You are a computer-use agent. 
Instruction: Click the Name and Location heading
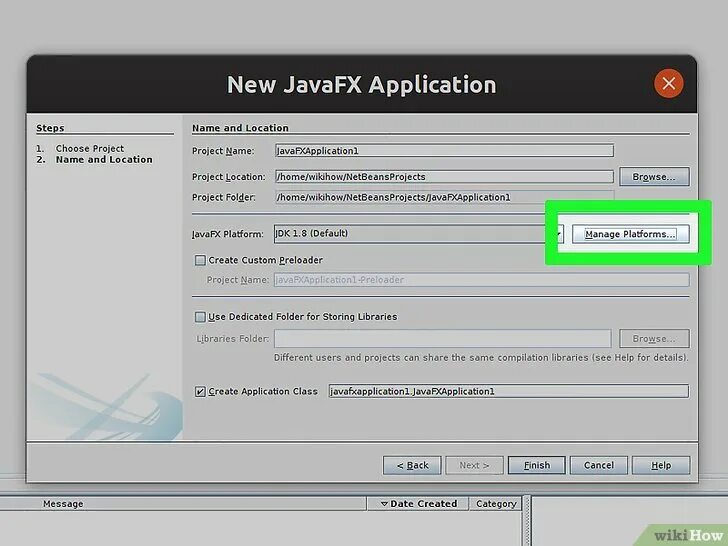pos(240,128)
